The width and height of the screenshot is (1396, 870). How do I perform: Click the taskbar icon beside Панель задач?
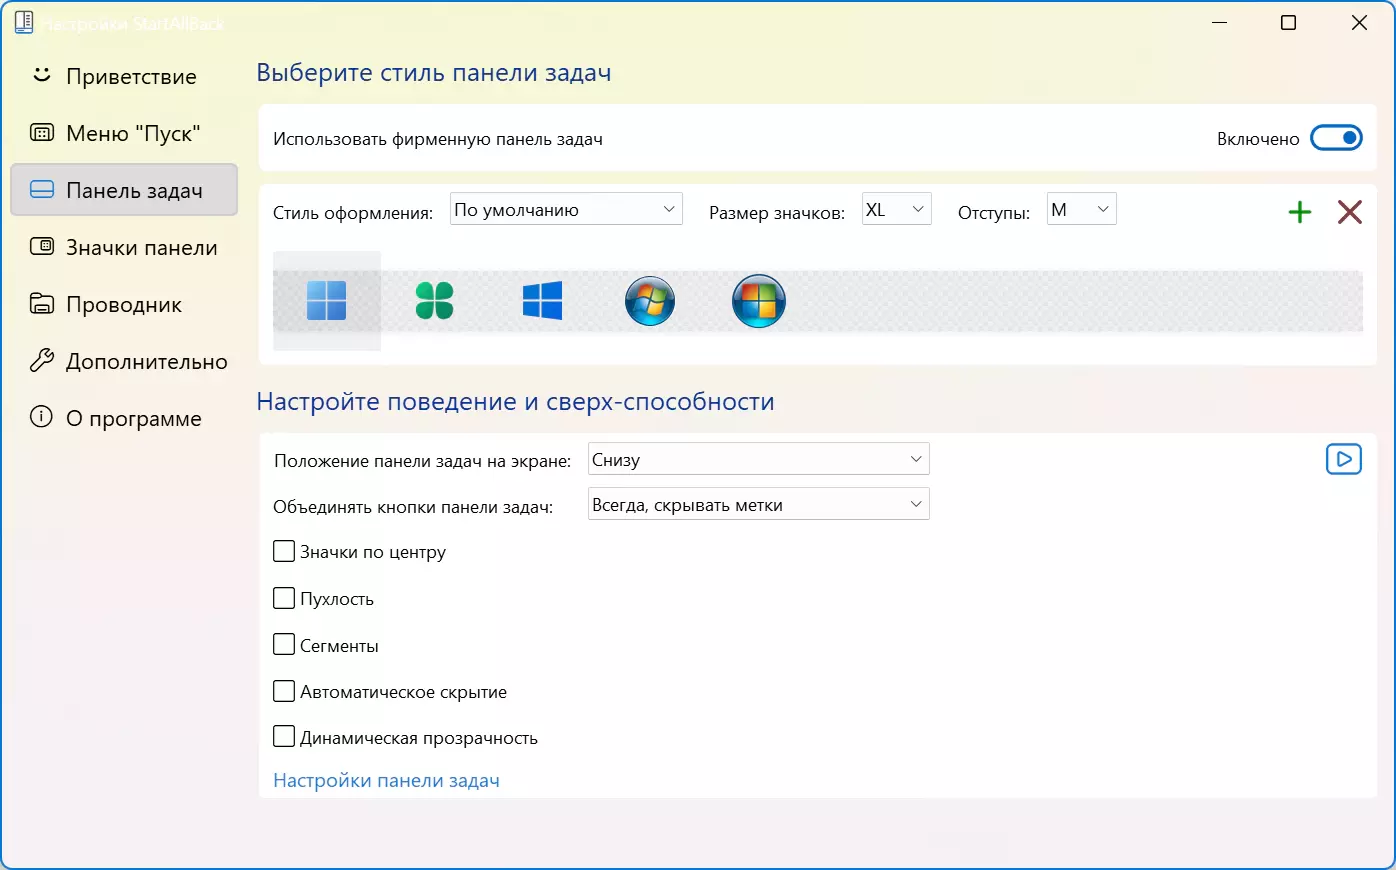[x=41, y=190]
